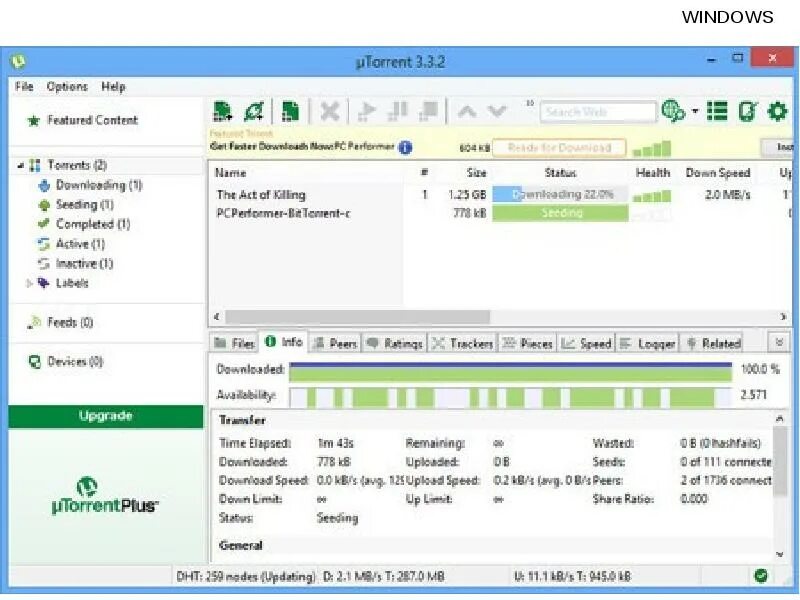This screenshot has width=800, height=600.
Task: Open Preferences gear icon
Action: point(777,111)
